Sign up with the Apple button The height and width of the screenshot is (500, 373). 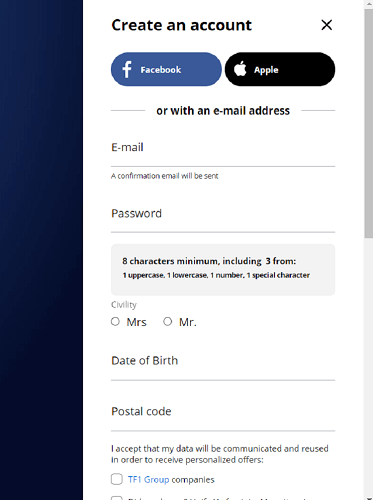click(280, 69)
